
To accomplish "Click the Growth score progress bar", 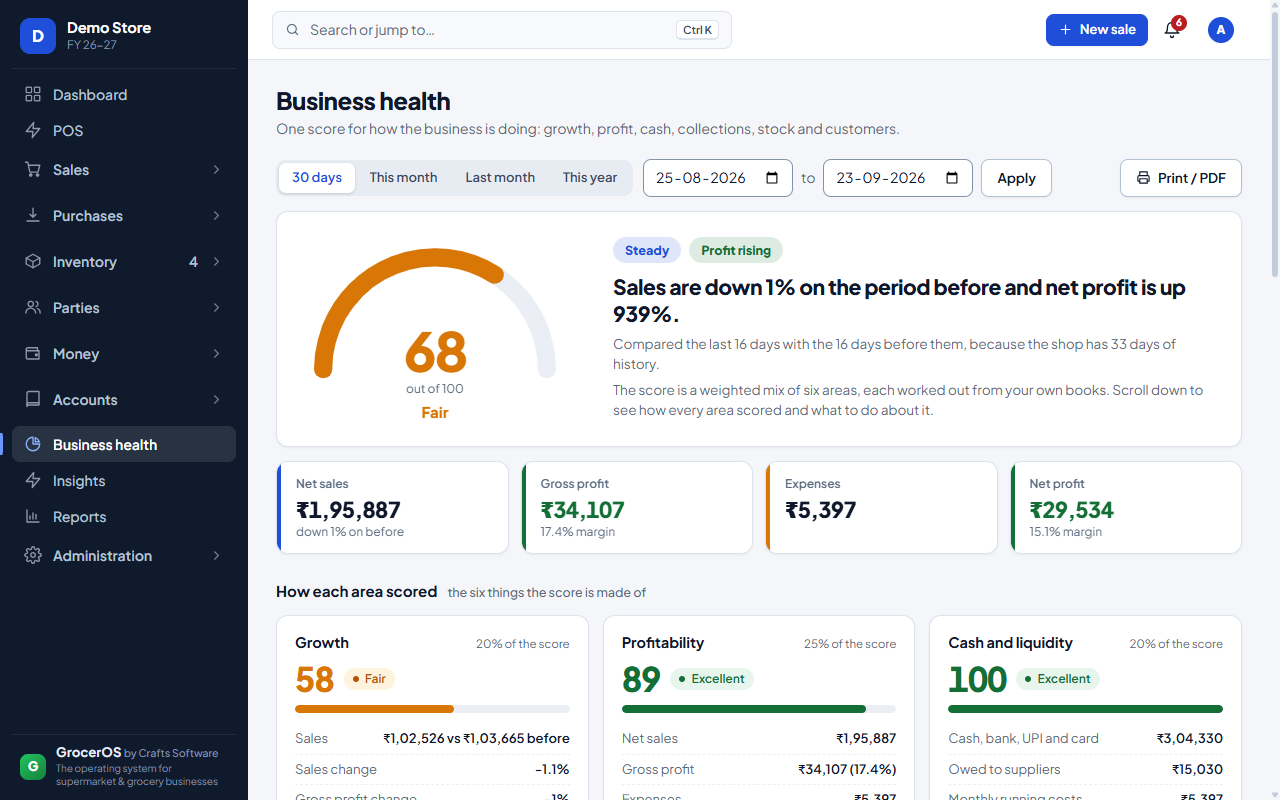I will tap(432, 709).
